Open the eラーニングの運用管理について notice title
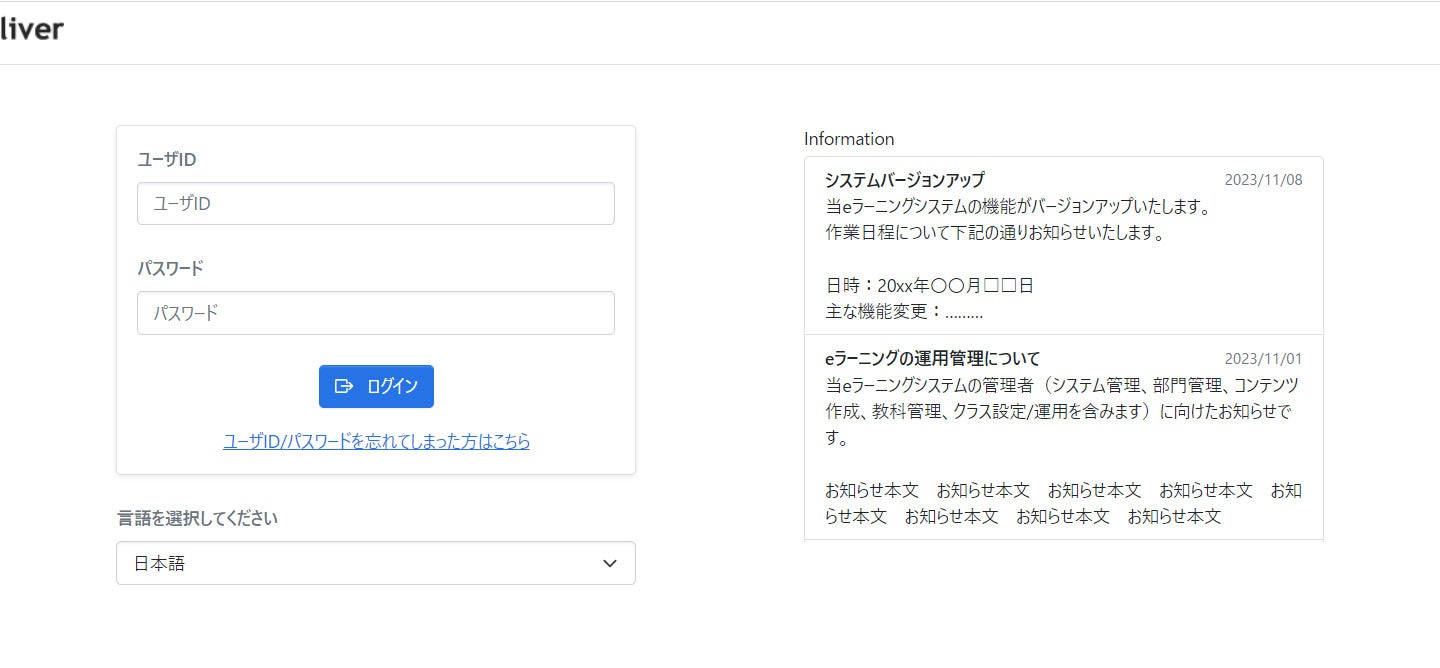This screenshot has height=668, width=1440. click(x=933, y=358)
